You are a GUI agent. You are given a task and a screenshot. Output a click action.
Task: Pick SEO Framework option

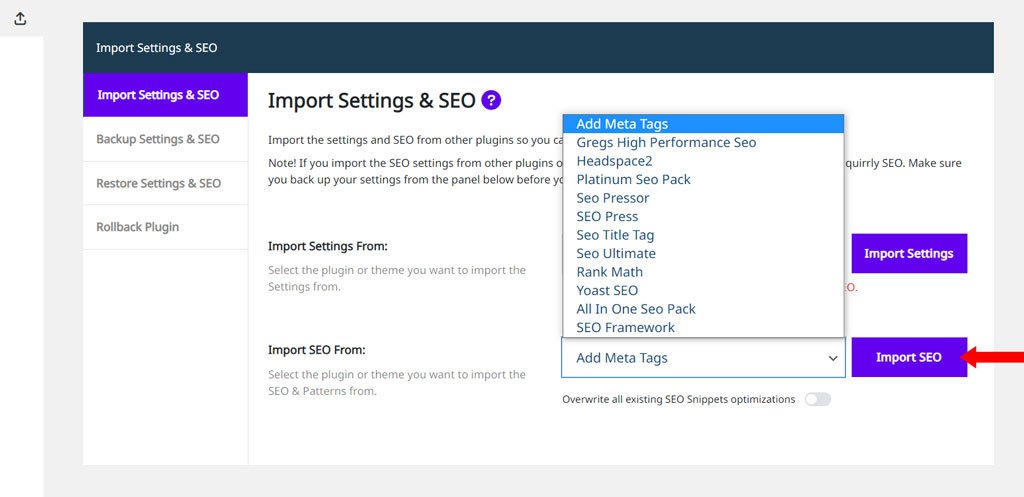coord(703,327)
